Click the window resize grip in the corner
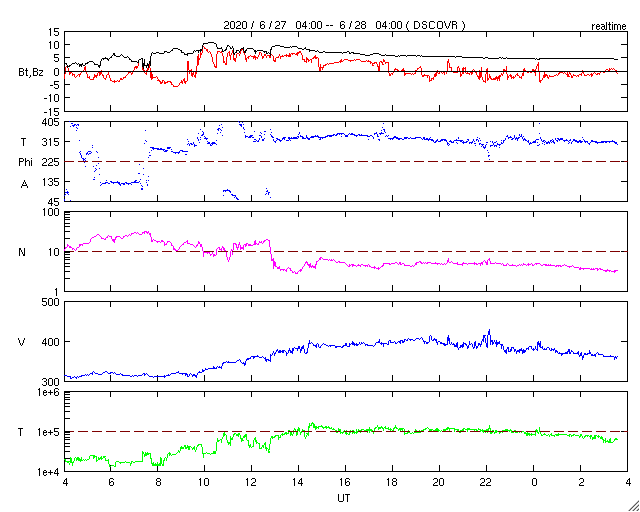The height and width of the screenshot is (512, 640). coord(633,506)
